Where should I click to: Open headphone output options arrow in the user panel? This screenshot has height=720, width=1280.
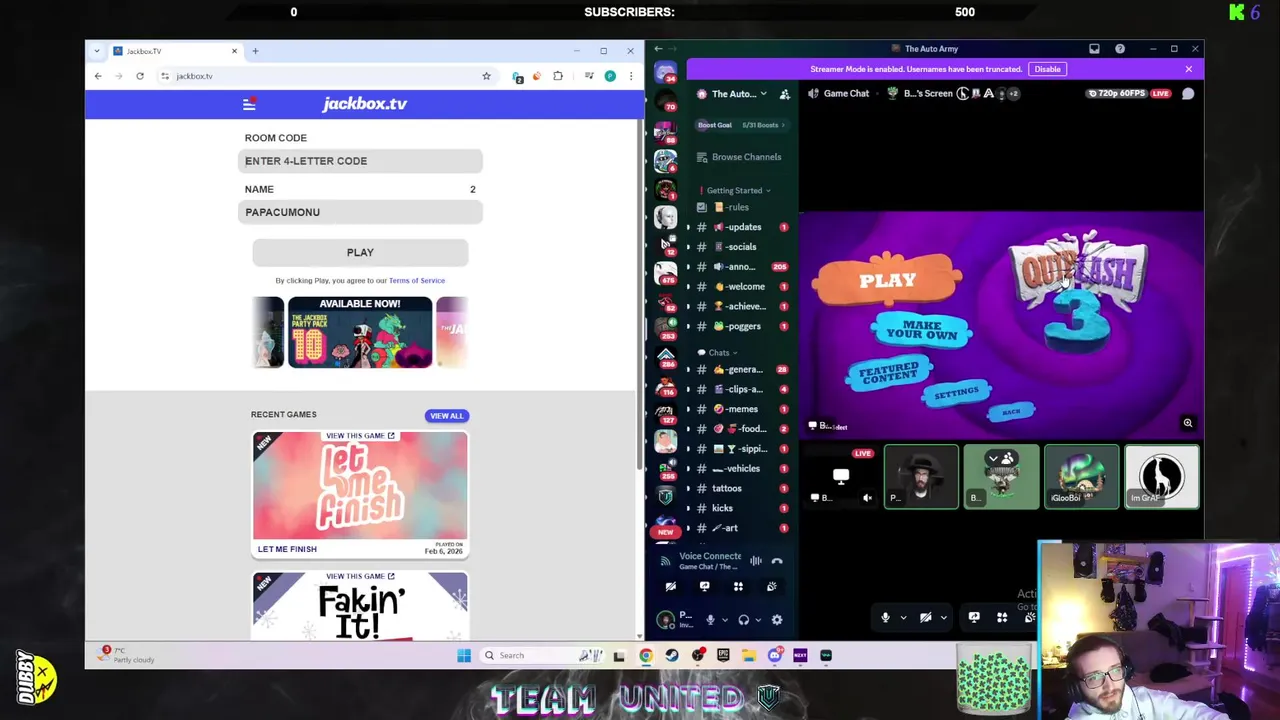click(757, 620)
